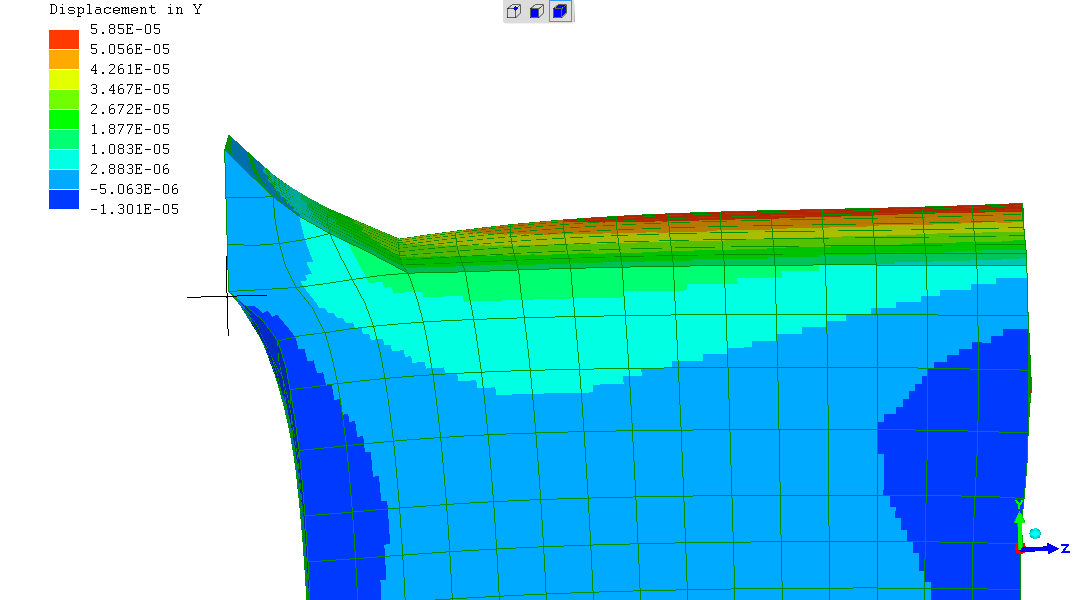Click the 'Displacement in Y' legend title
Image resolution: width=1080 pixels, height=600 pixels.
[126, 10]
